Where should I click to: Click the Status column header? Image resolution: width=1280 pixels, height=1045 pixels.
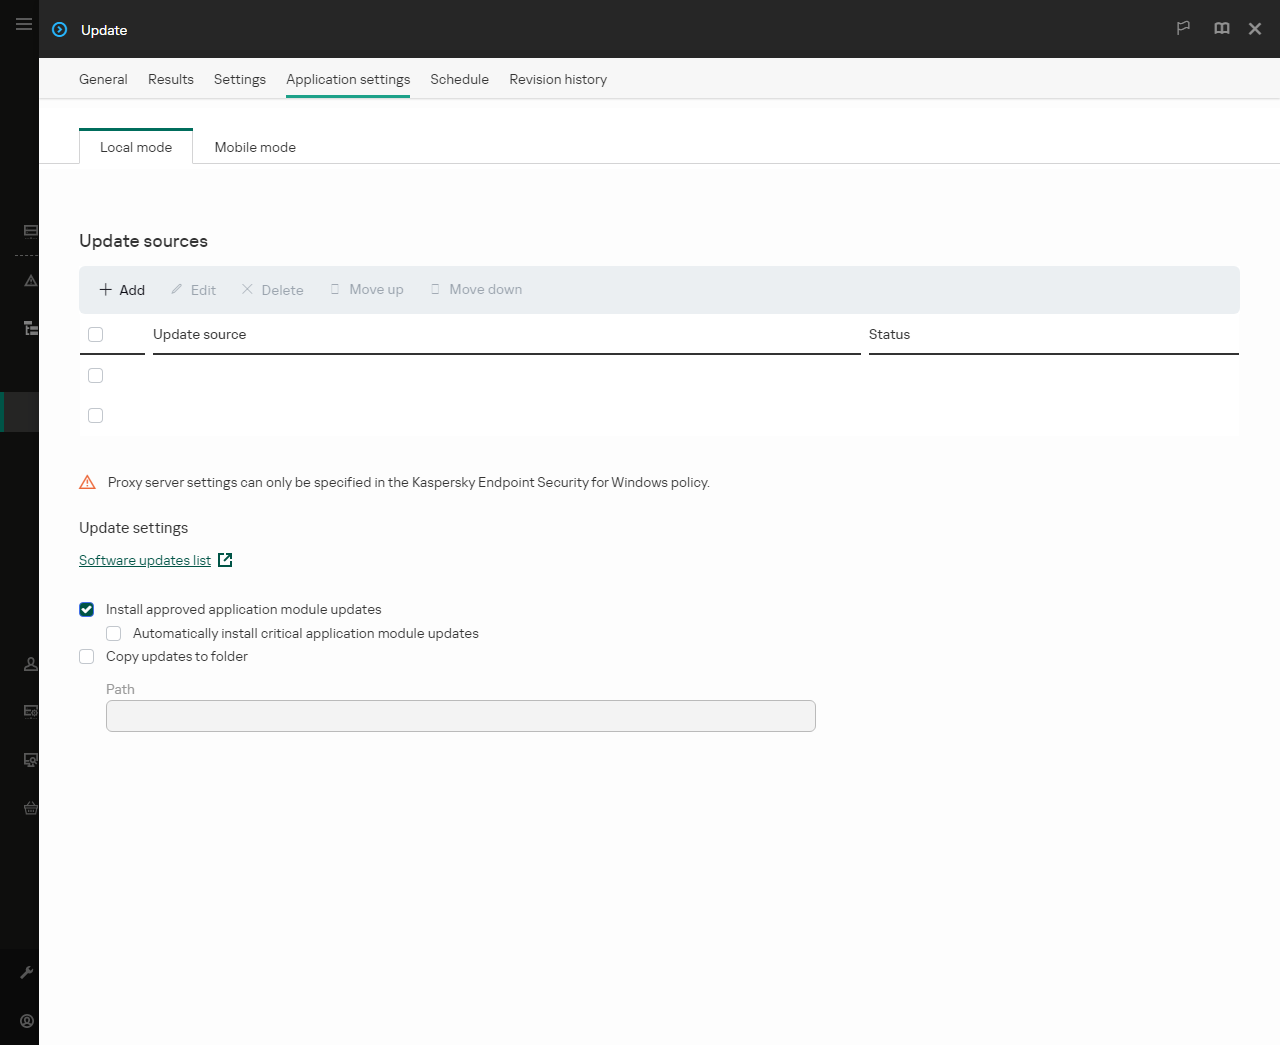pyautogui.click(x=890, y=335)
